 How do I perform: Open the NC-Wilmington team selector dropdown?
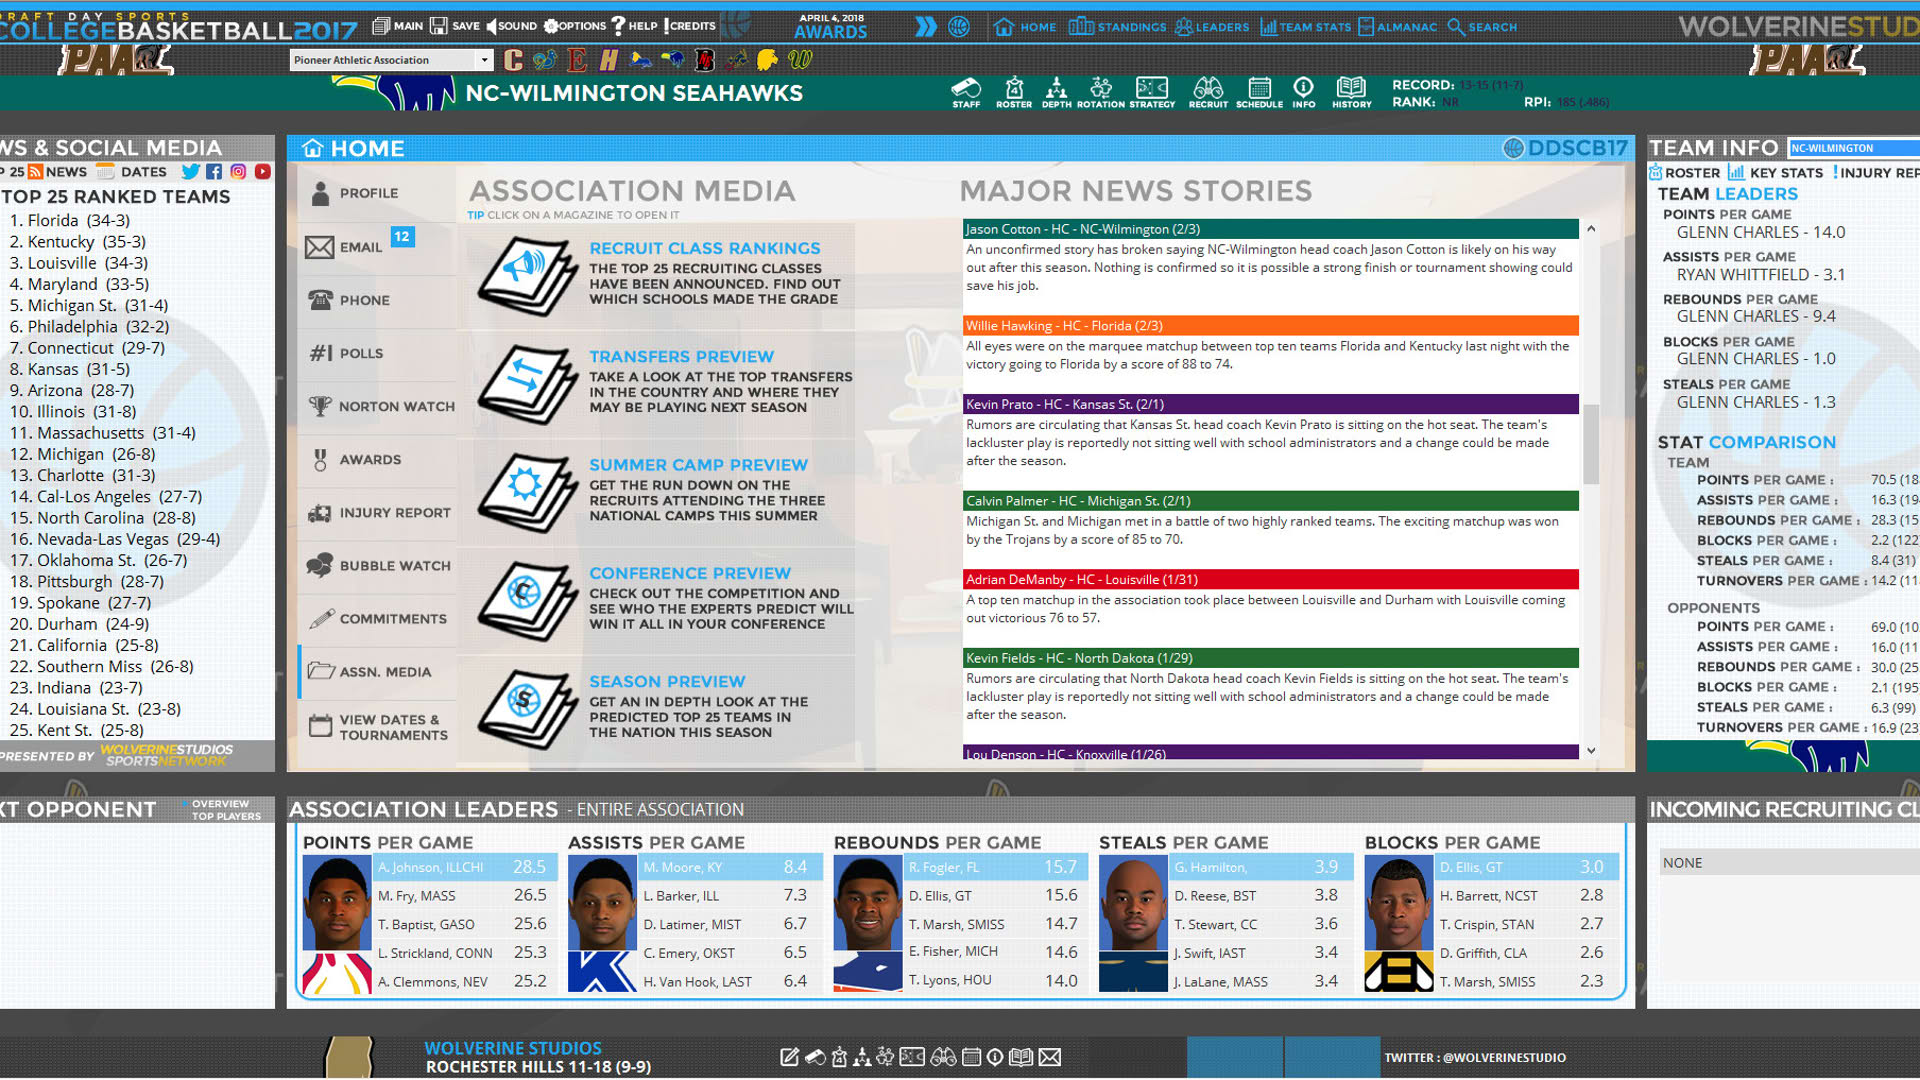pyautogui.click(x=1853, y=148)
